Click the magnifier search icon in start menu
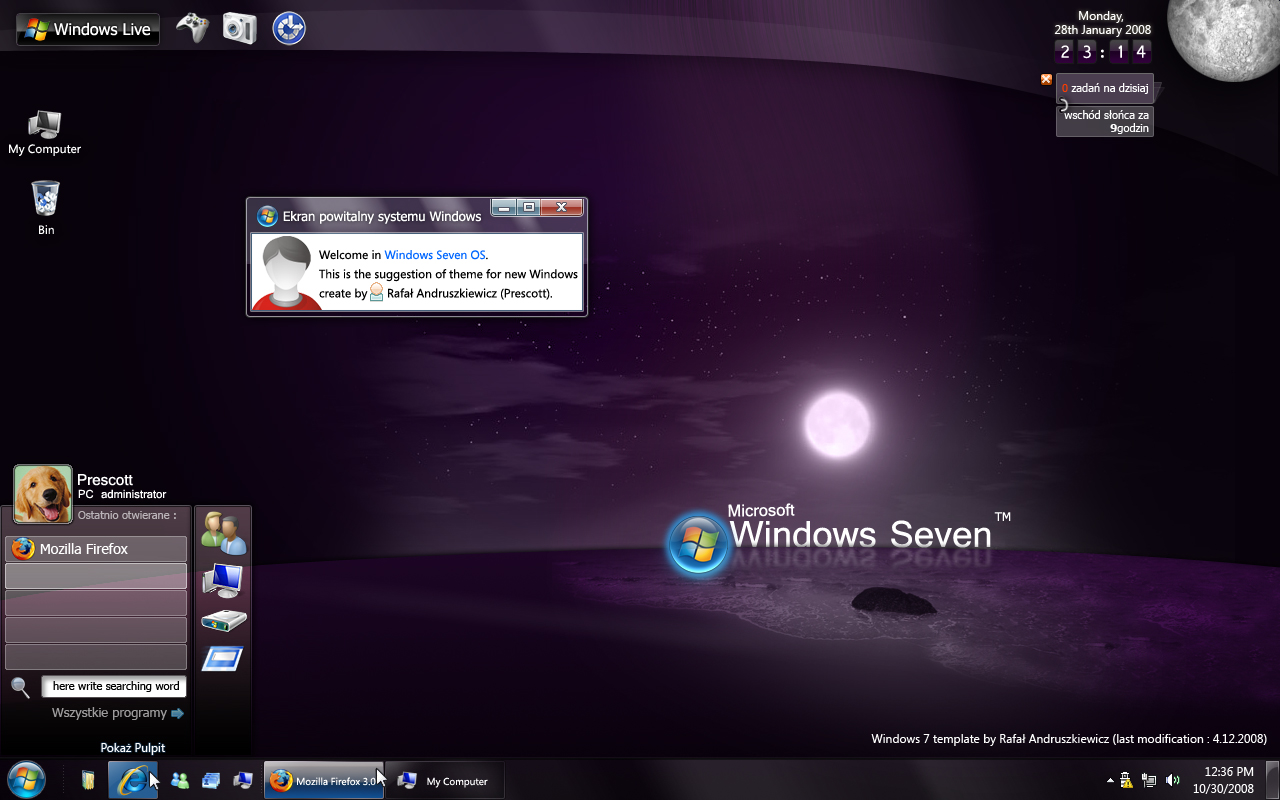The image size is (1280, 800). point(20,687)
